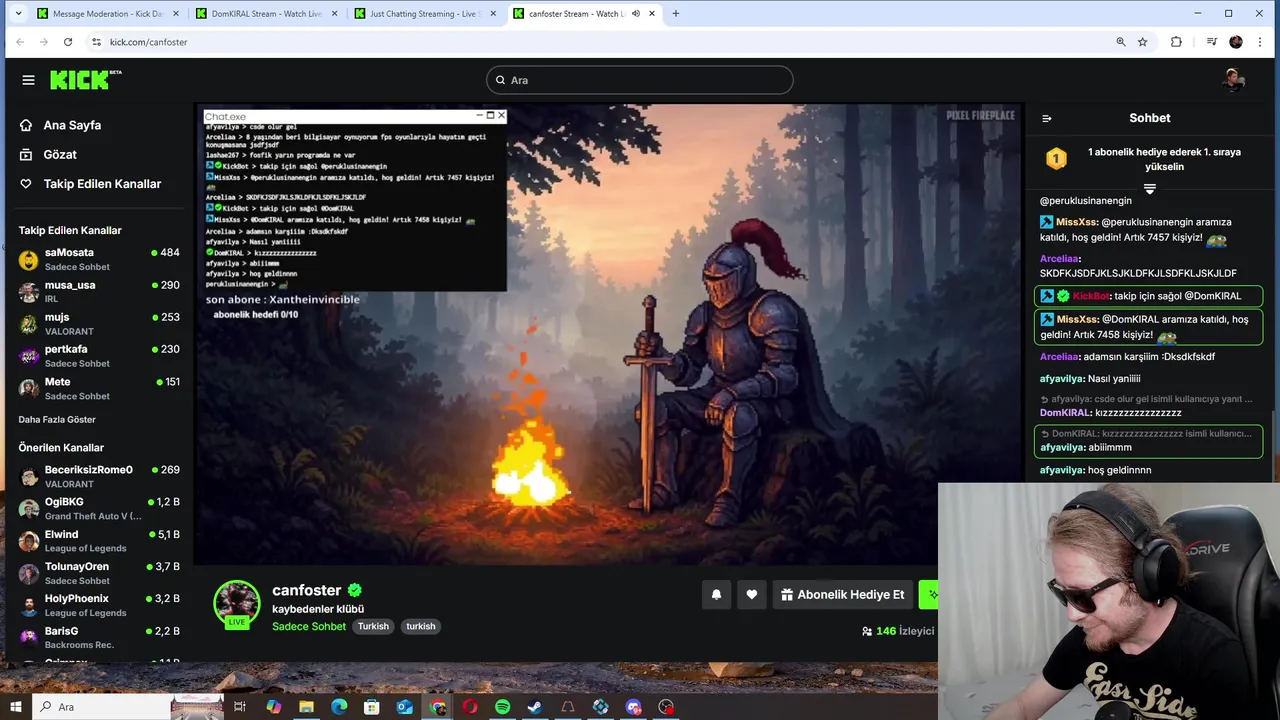Click DomKIRAL username in chat
This screenshot has width=1280, height=720.
(x=1065, y=412)
